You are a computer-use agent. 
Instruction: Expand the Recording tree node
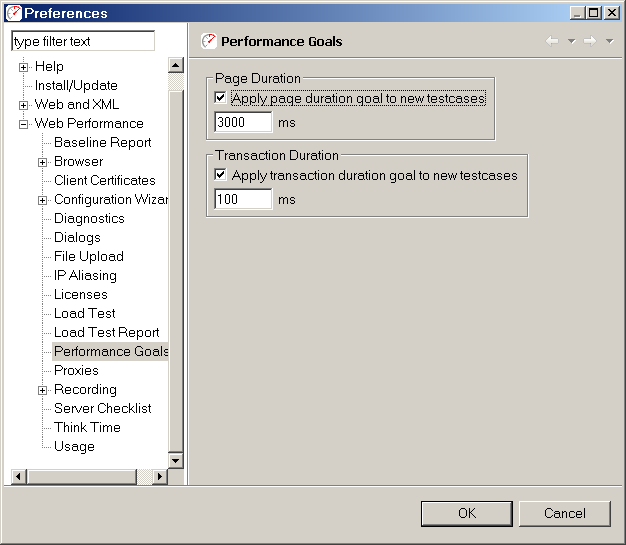(42, 390)
